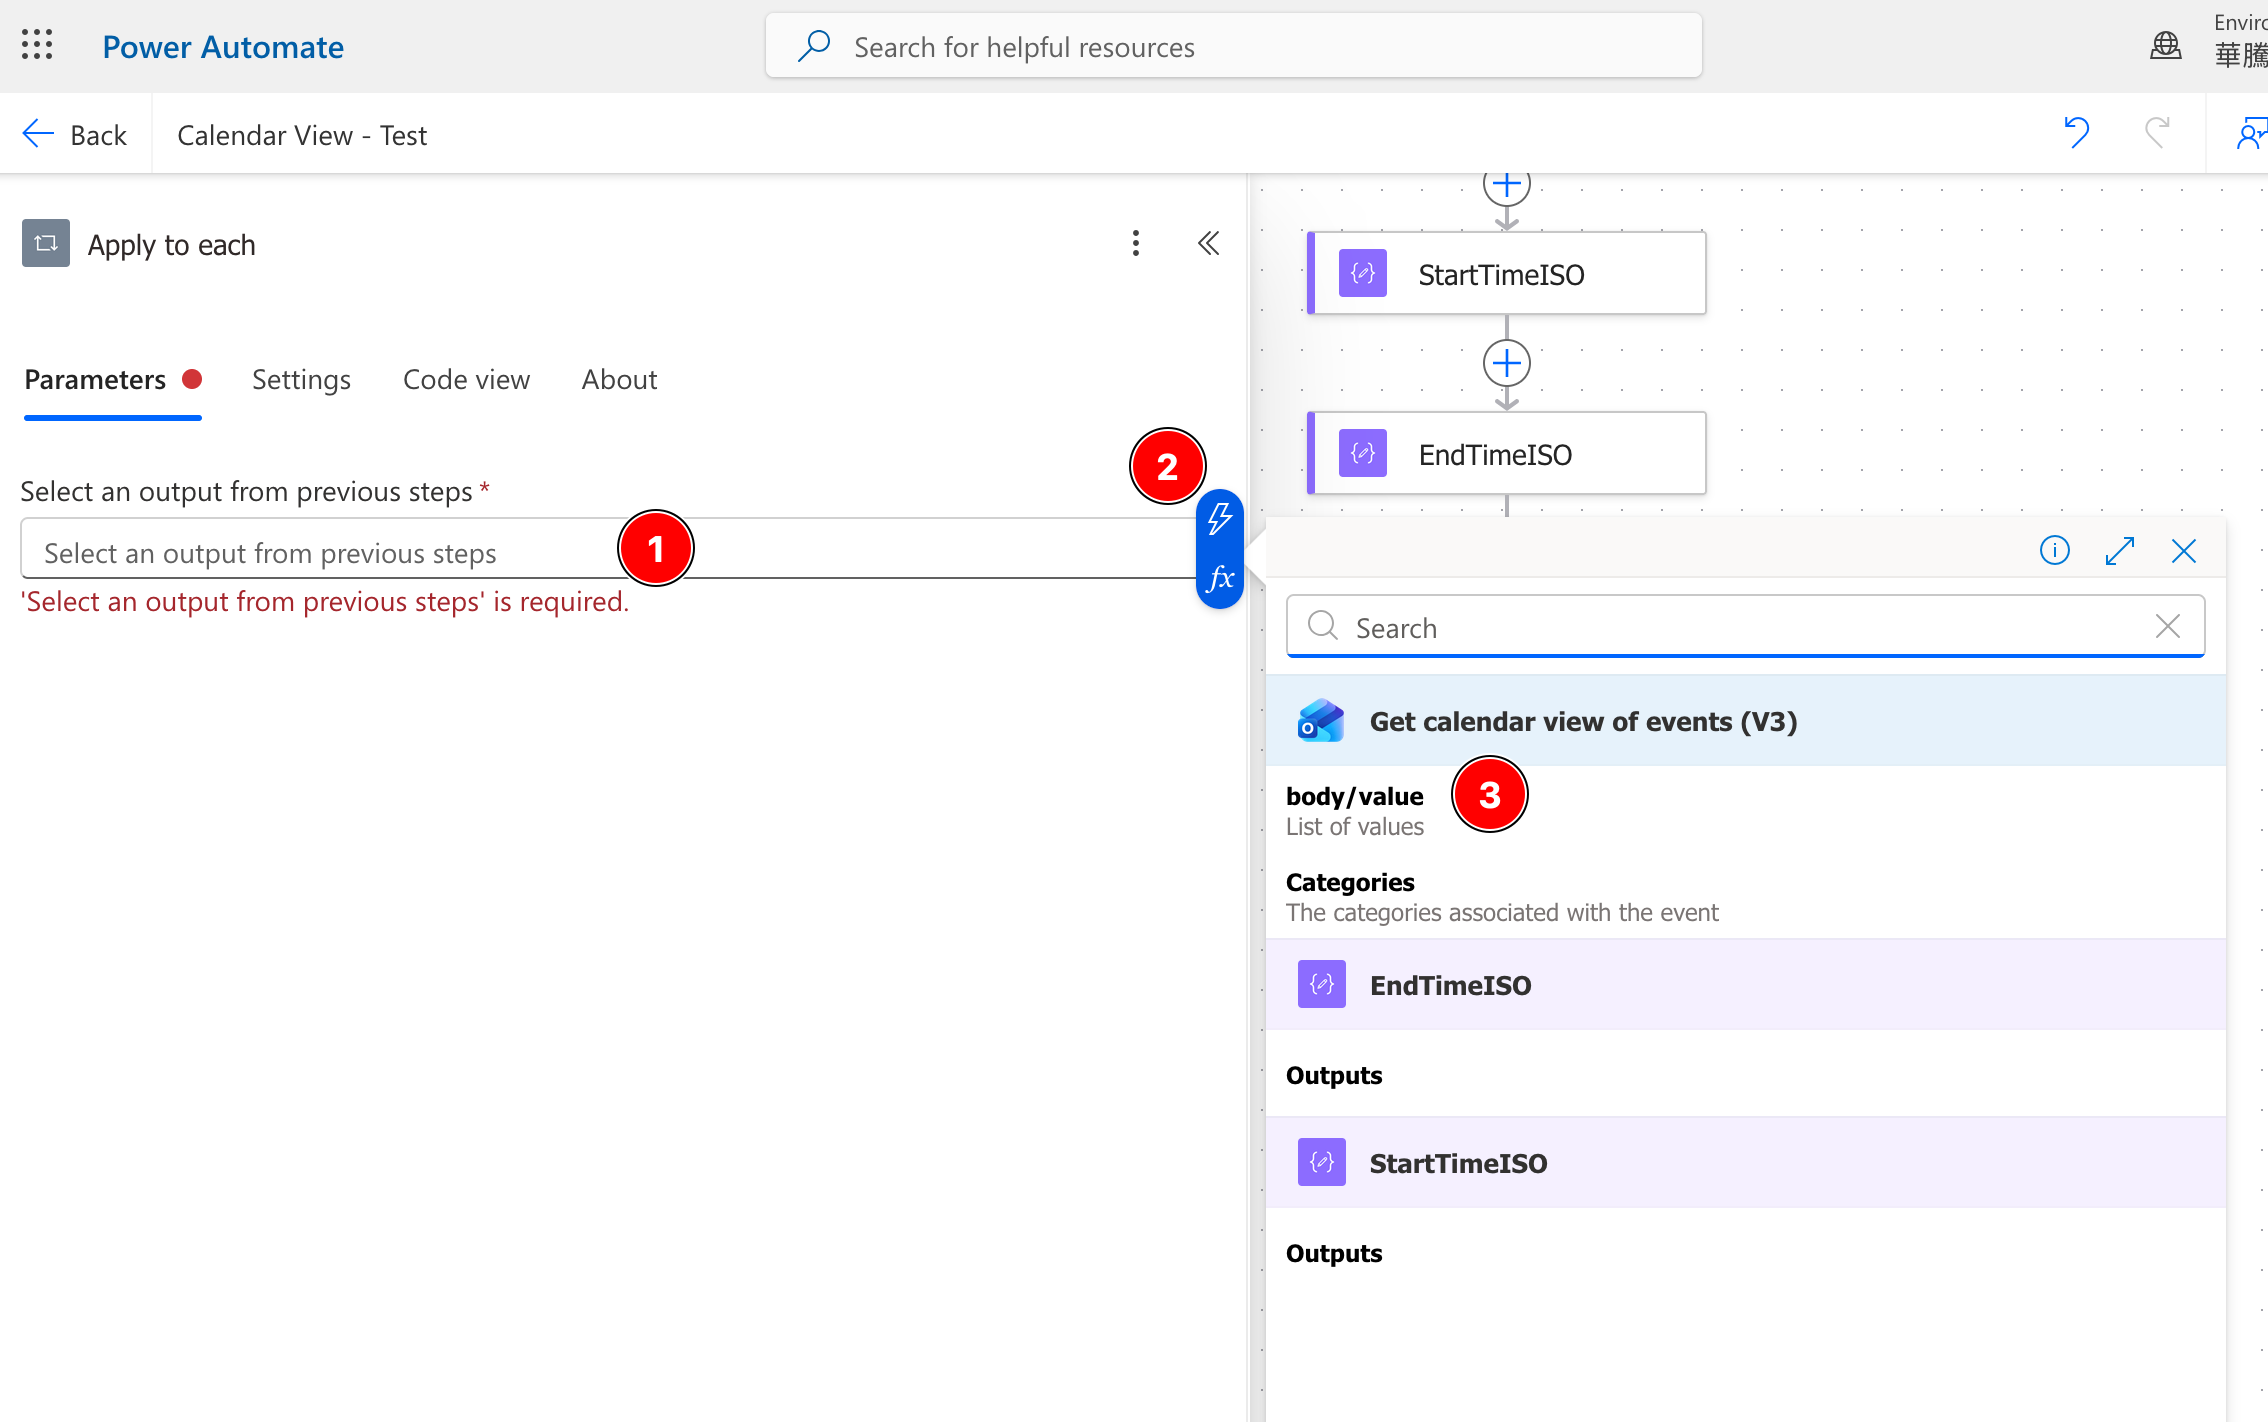Click the StartTimeISO card compose icon

(1363, 273)
